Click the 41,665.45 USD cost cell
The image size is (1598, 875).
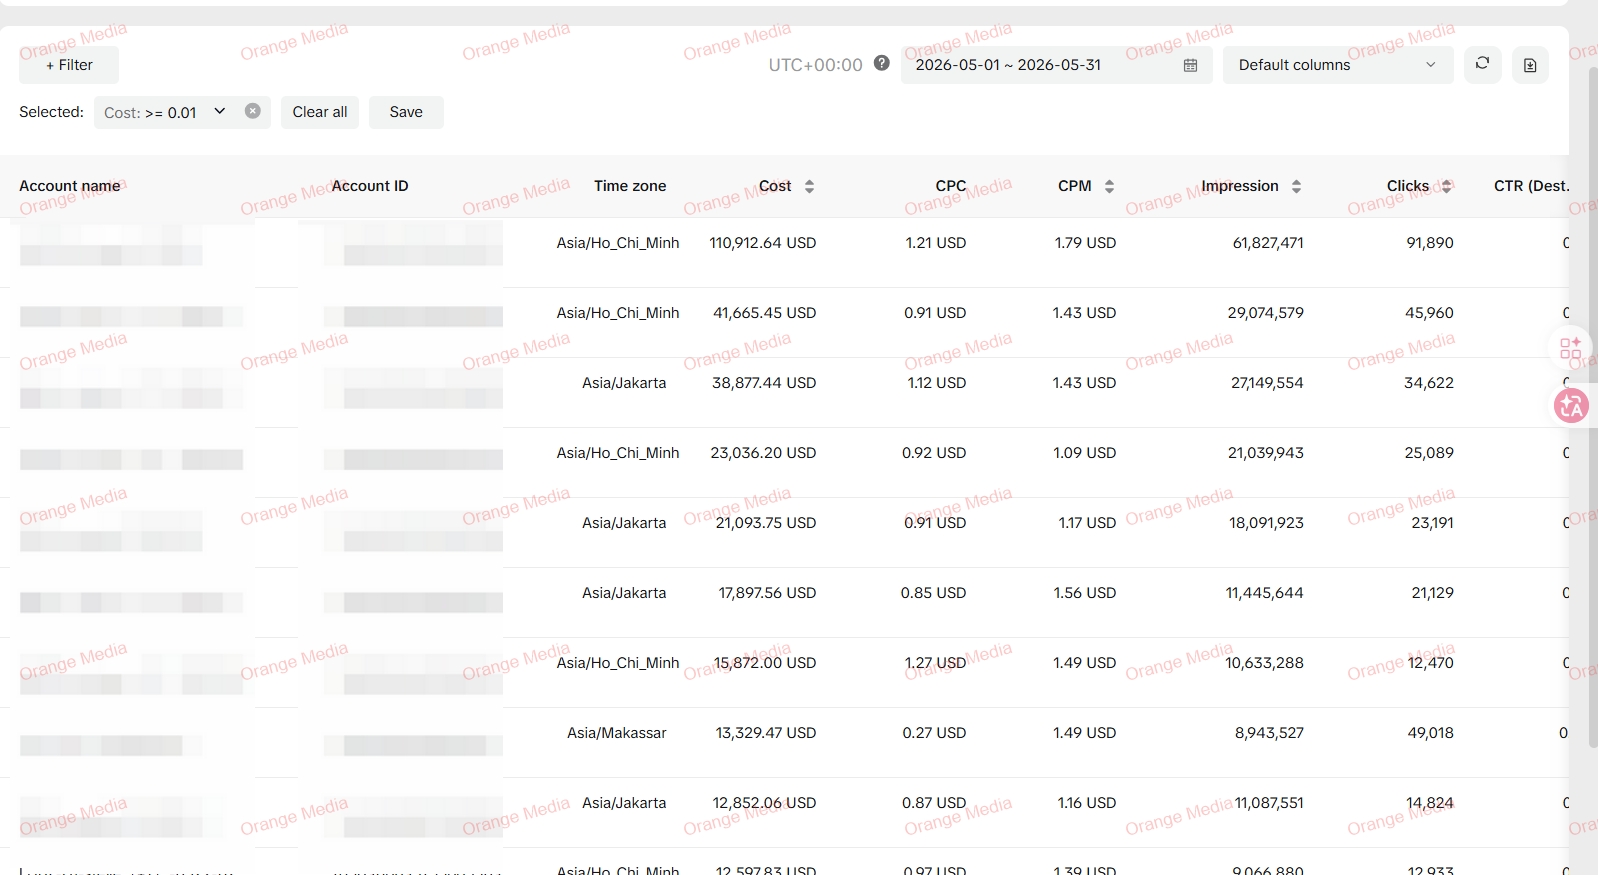(765, 313)
